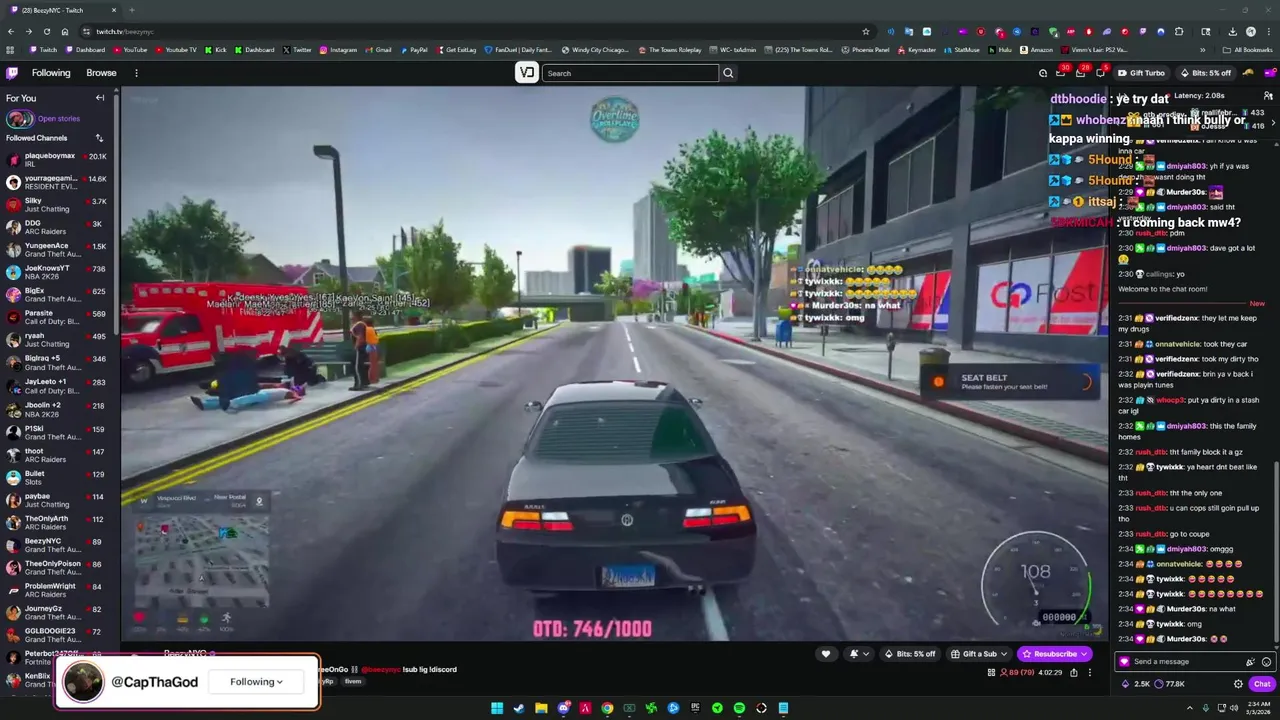The height and width of the screenshot is (720, 1280).
Task: Open thoot channel in sidebar
Action: coord(57,455)
